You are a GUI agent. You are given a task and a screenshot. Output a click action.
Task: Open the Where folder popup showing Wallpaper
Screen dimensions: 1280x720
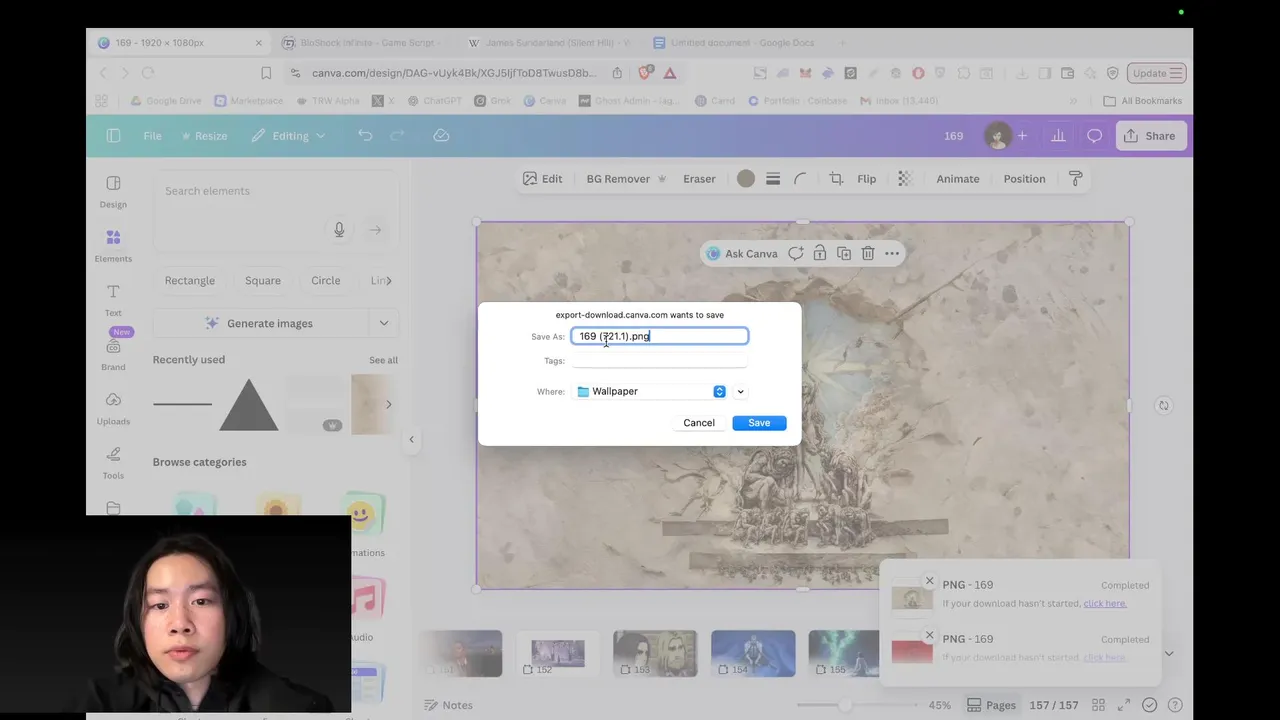(x=650, y=391)
